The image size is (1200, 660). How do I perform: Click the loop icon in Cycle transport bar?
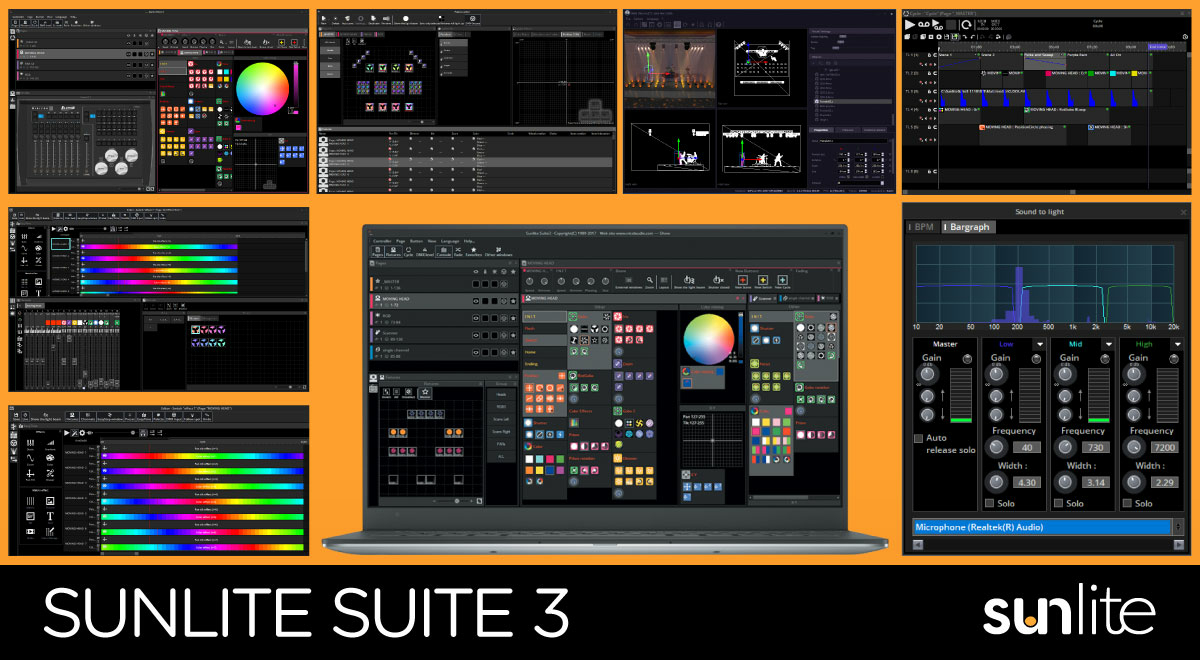[966, 25]
